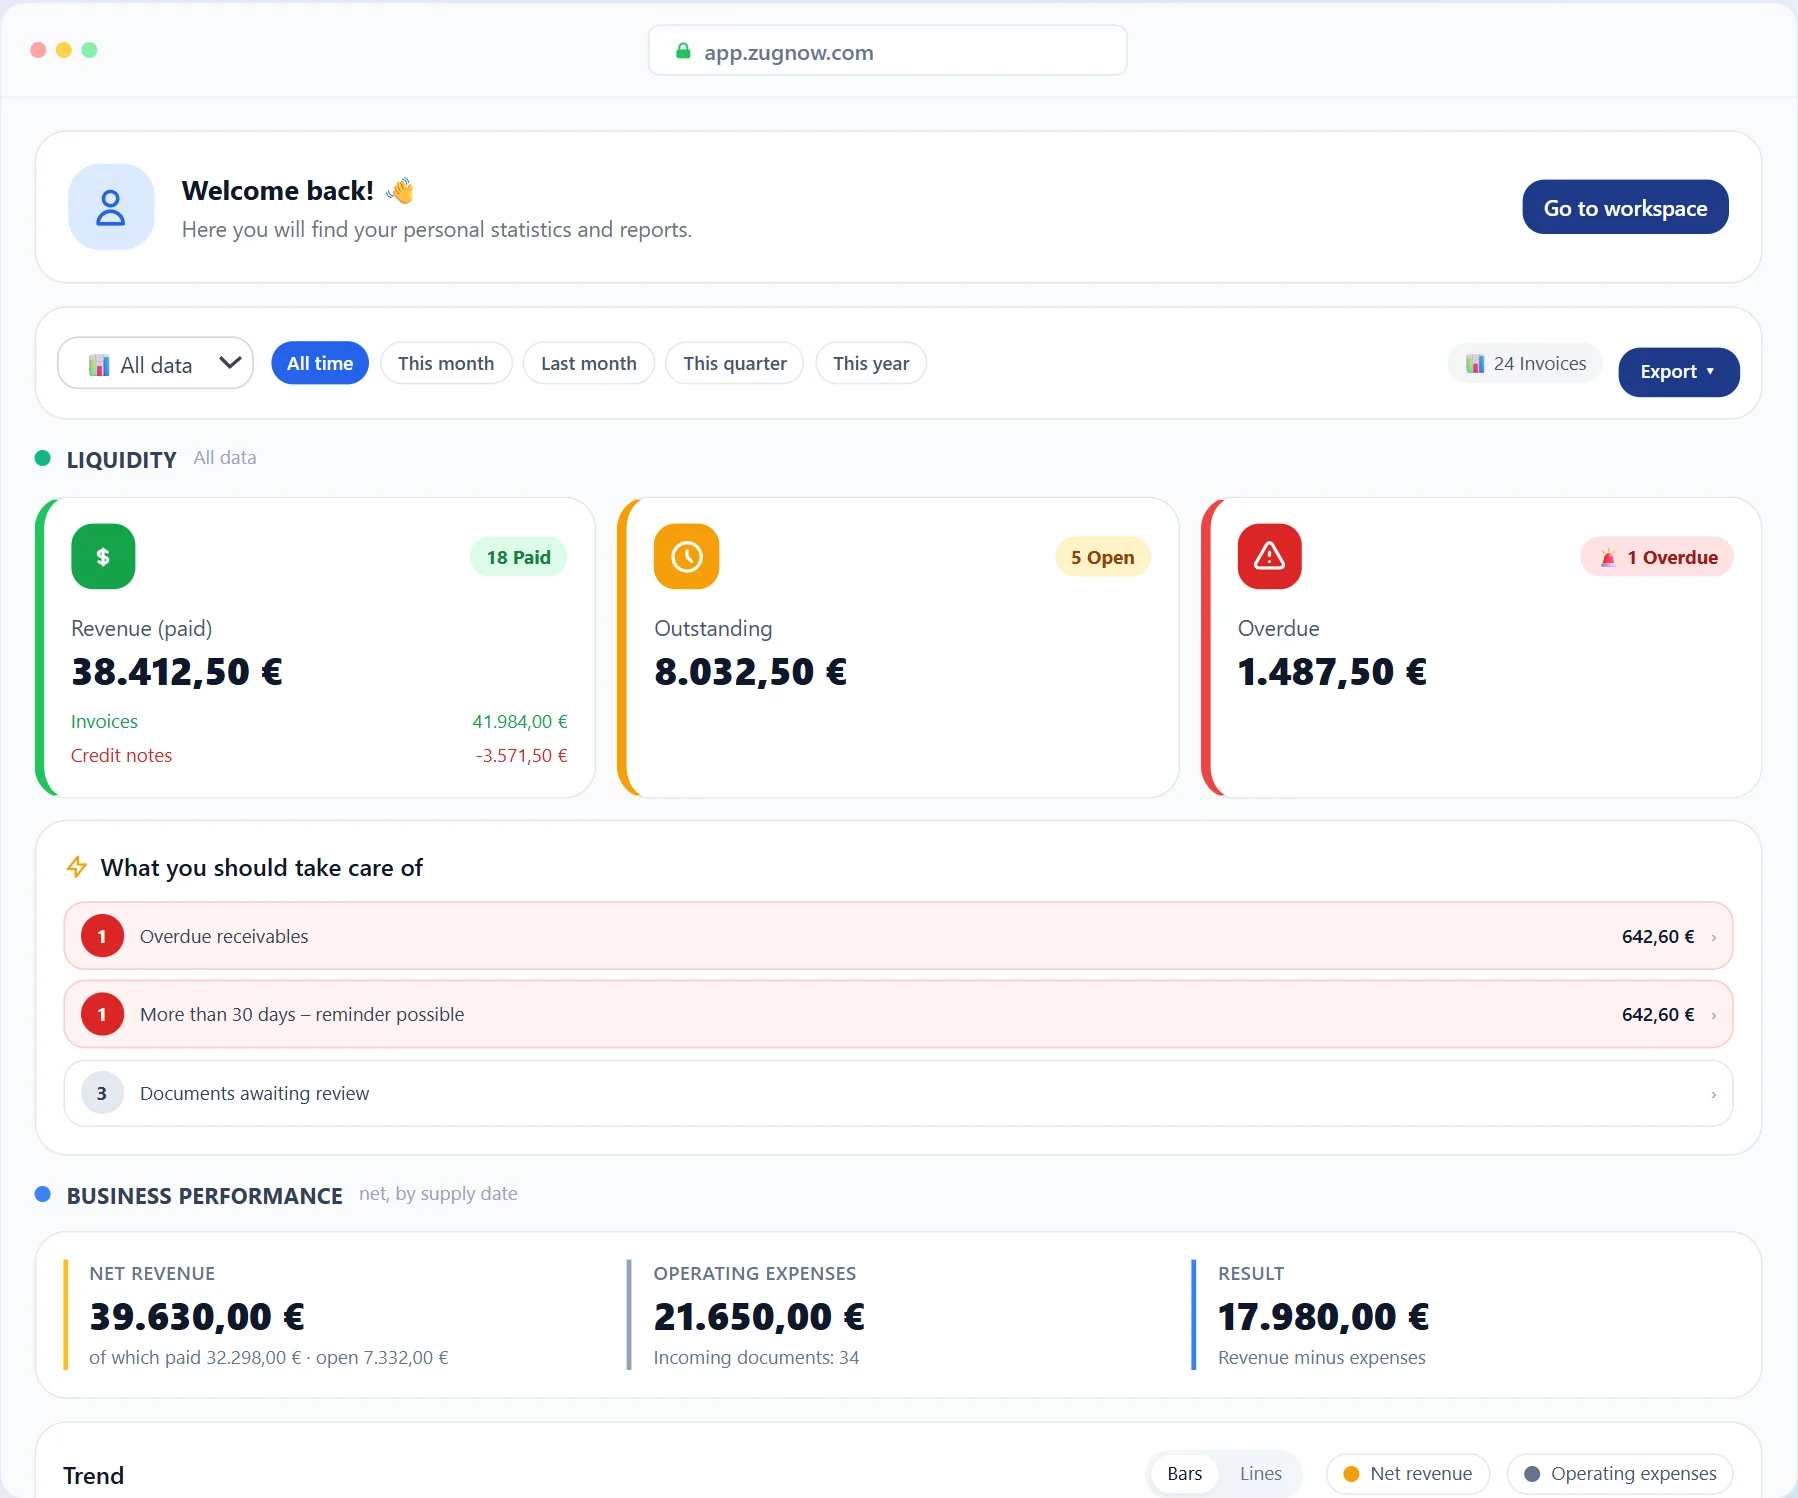Click Incoming documents: 34 text
The height and width of the screenshot is (1498, 1798).
coord(756,1357)
